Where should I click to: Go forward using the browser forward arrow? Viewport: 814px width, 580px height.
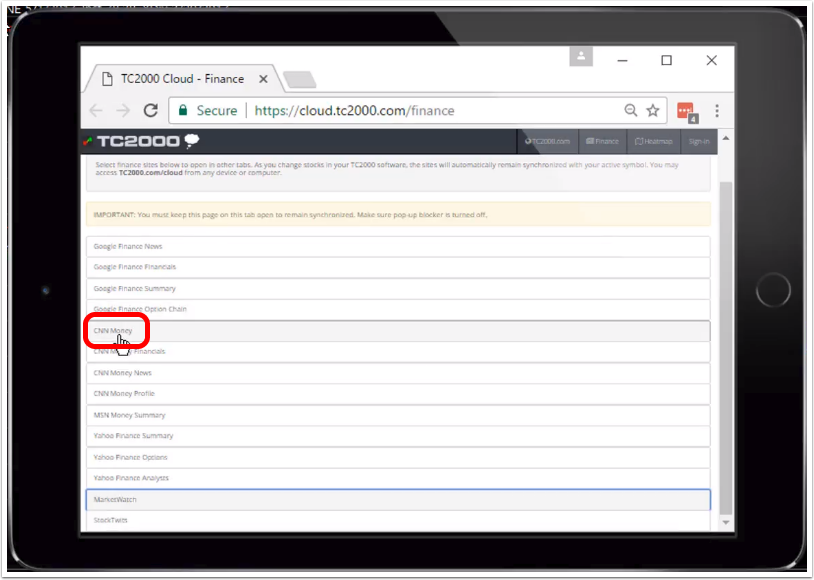coord(123,110)
